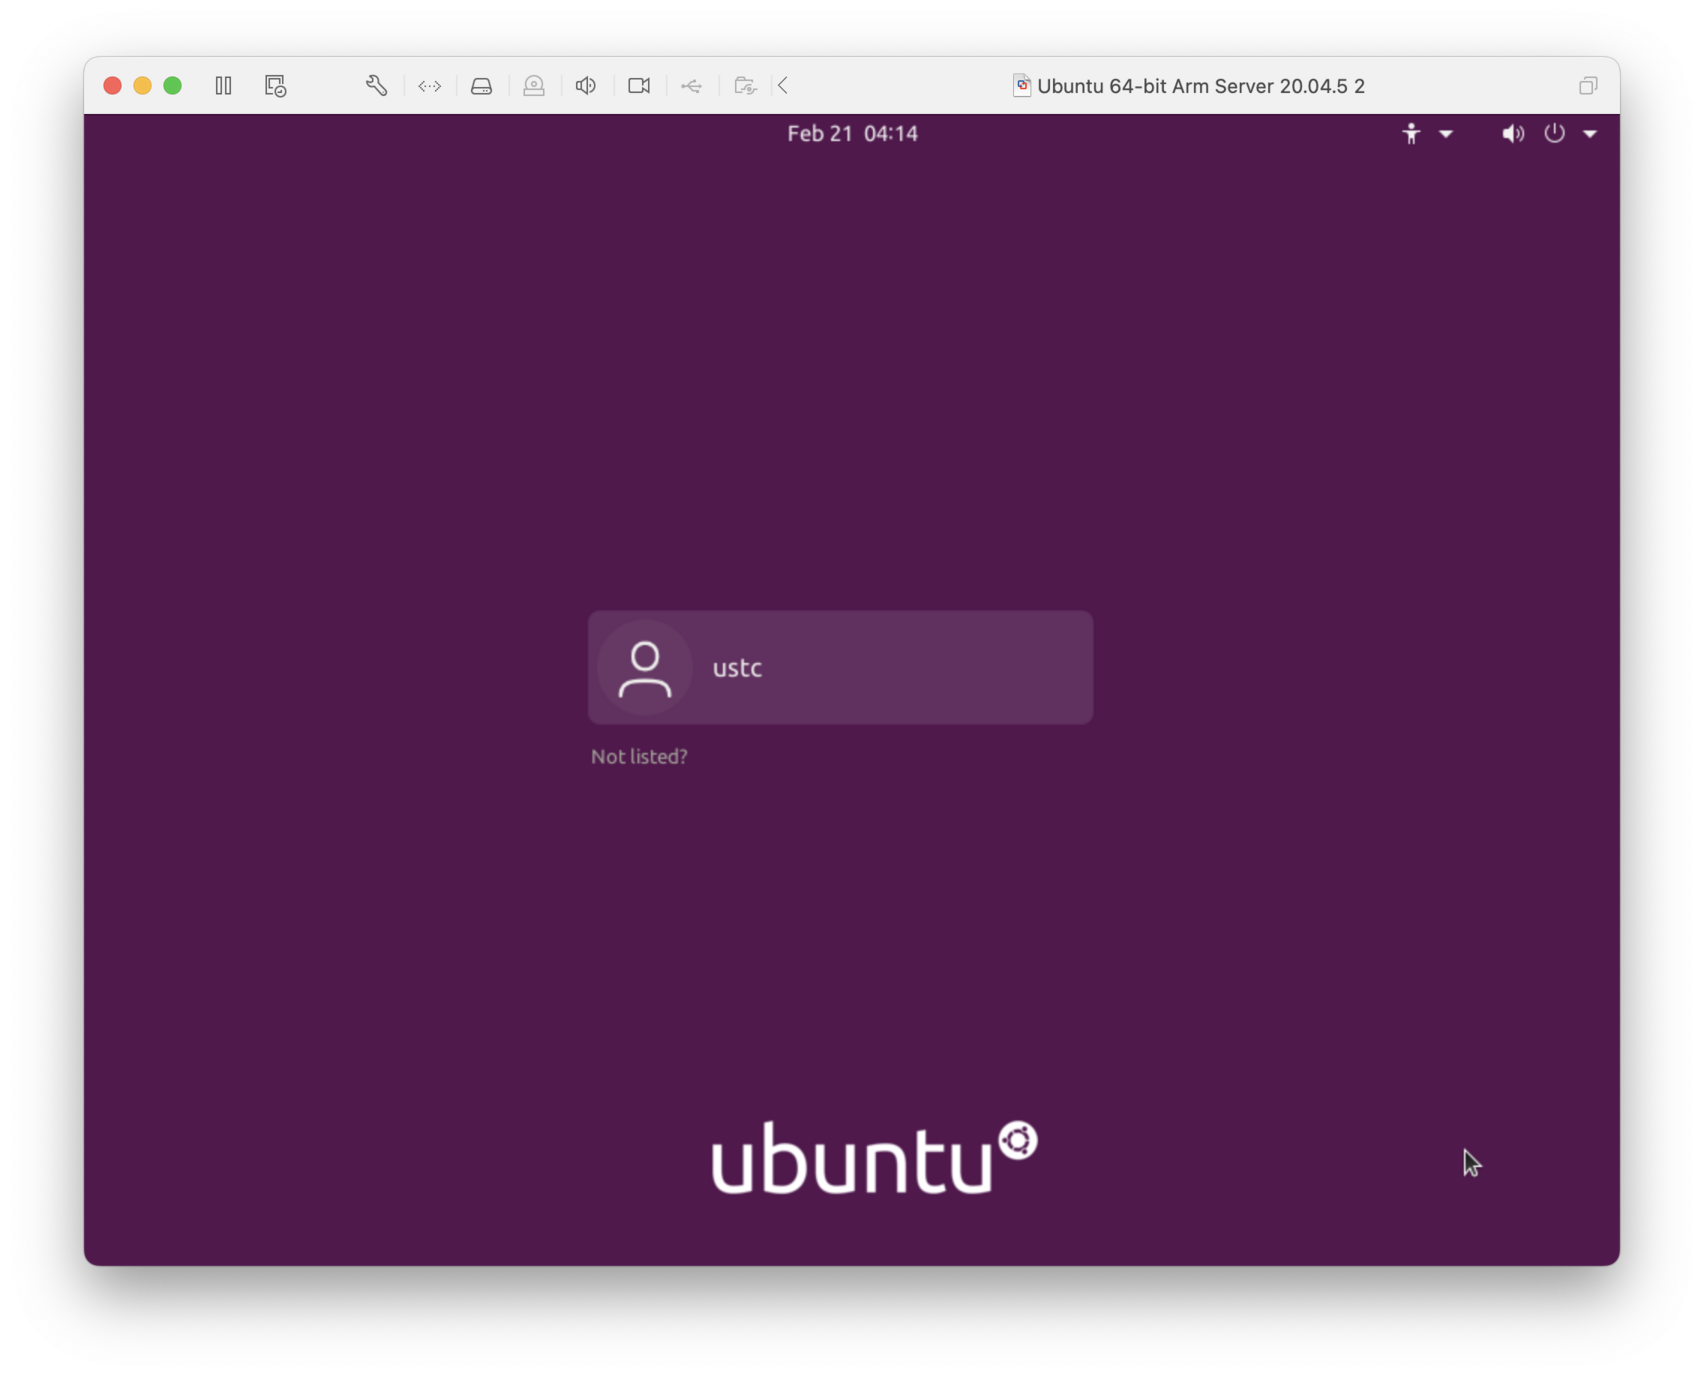
Task: Select the ustc user account
Action: pyautogui.click(x=840, y=667)
